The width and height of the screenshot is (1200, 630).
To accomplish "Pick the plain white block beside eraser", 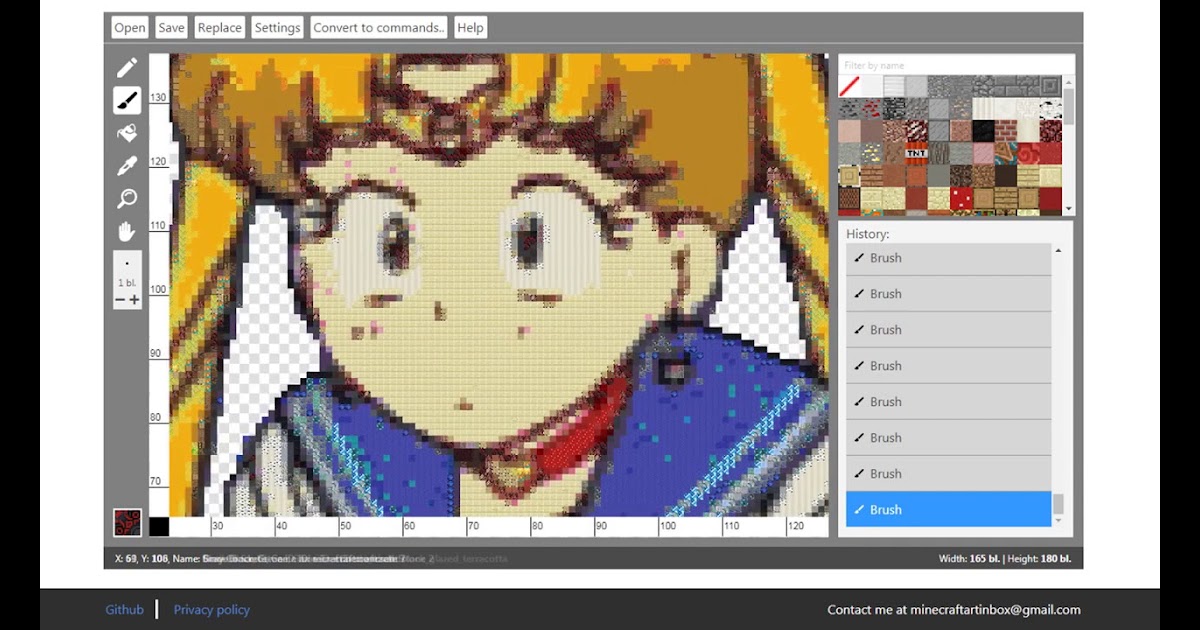I will click(872, 85).
